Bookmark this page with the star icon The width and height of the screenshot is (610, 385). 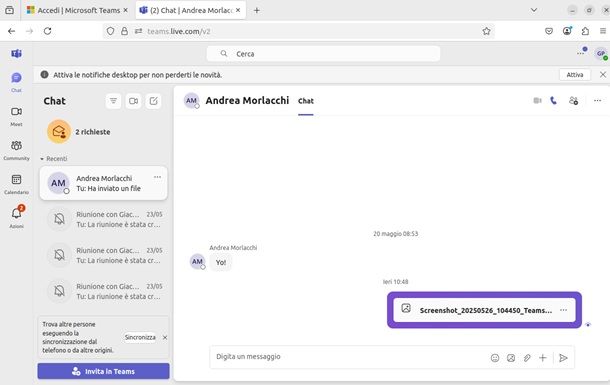(486, 31)
